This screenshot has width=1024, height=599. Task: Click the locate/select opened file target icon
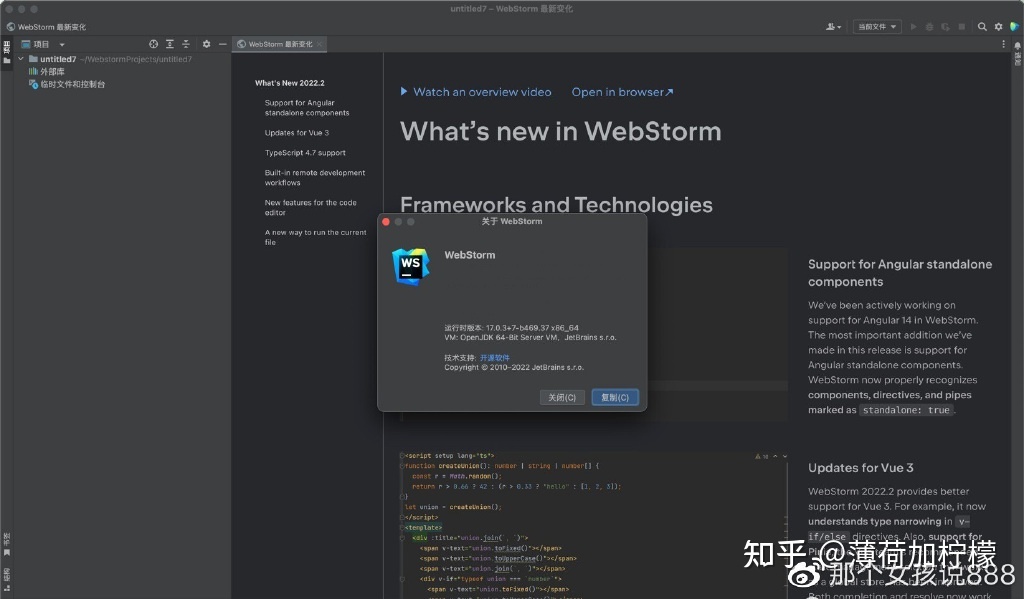[x=153, y=44]
